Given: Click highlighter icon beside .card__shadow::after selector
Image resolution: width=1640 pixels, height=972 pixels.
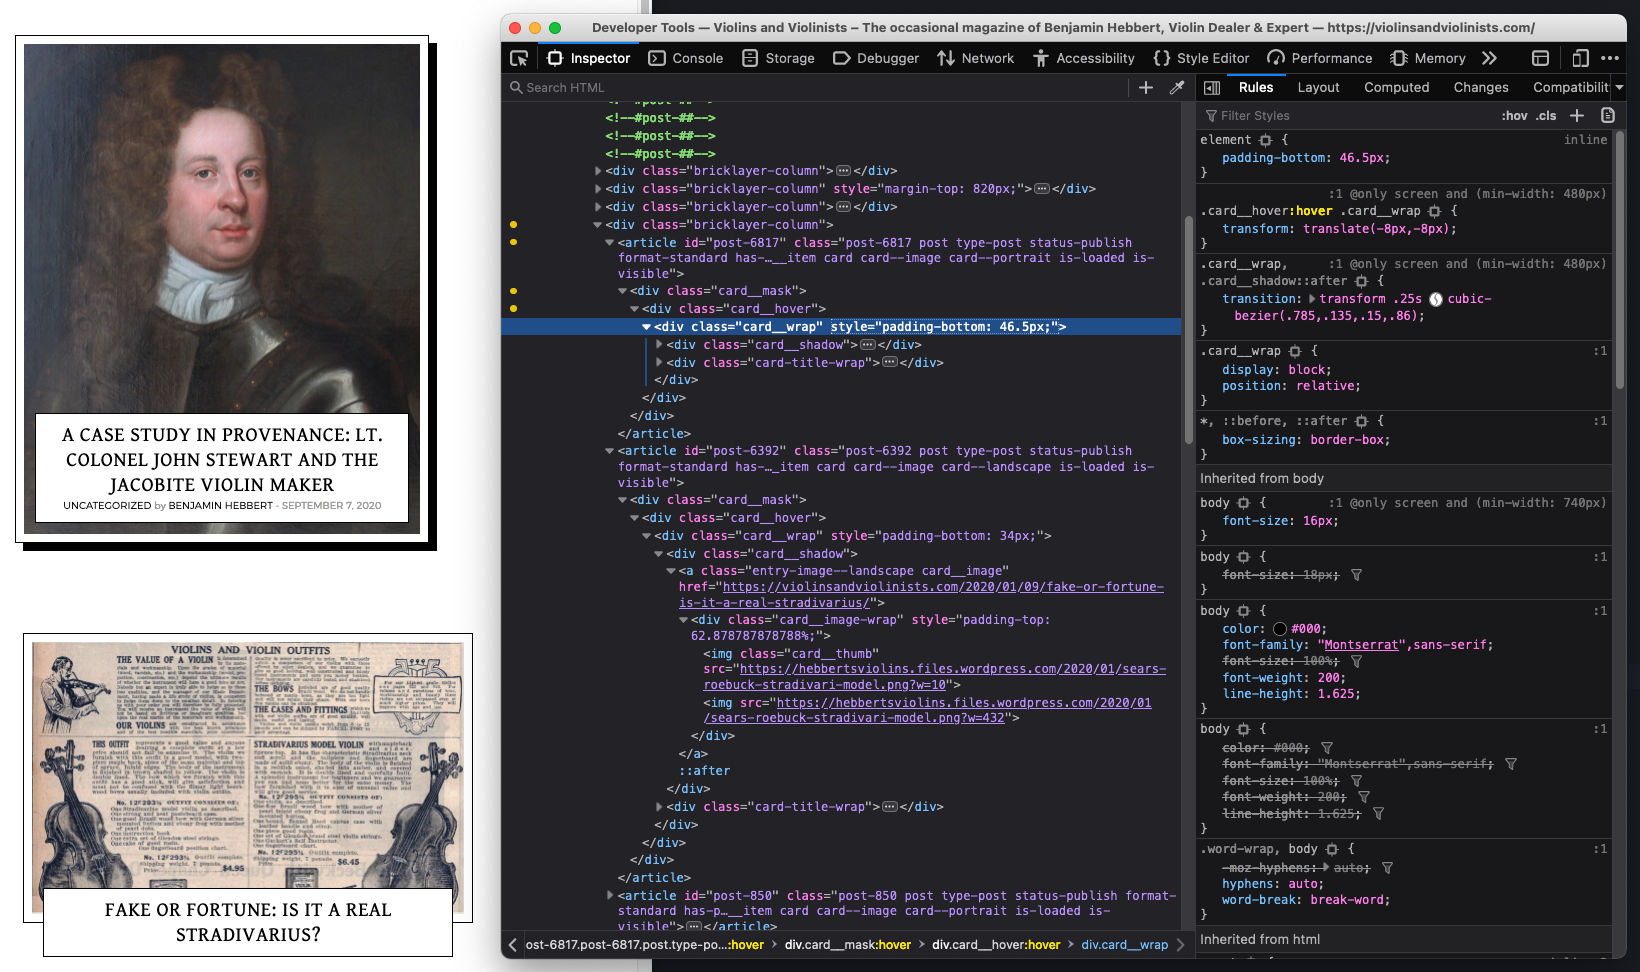Looking at the screenshot, I should pyautogui.click(x=1361, y=281).
